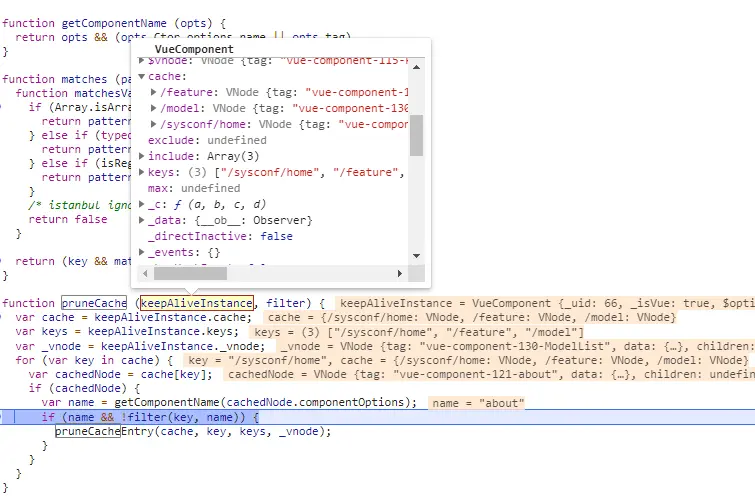
Task: Expand the include Array(3) property
Action: 142,156
